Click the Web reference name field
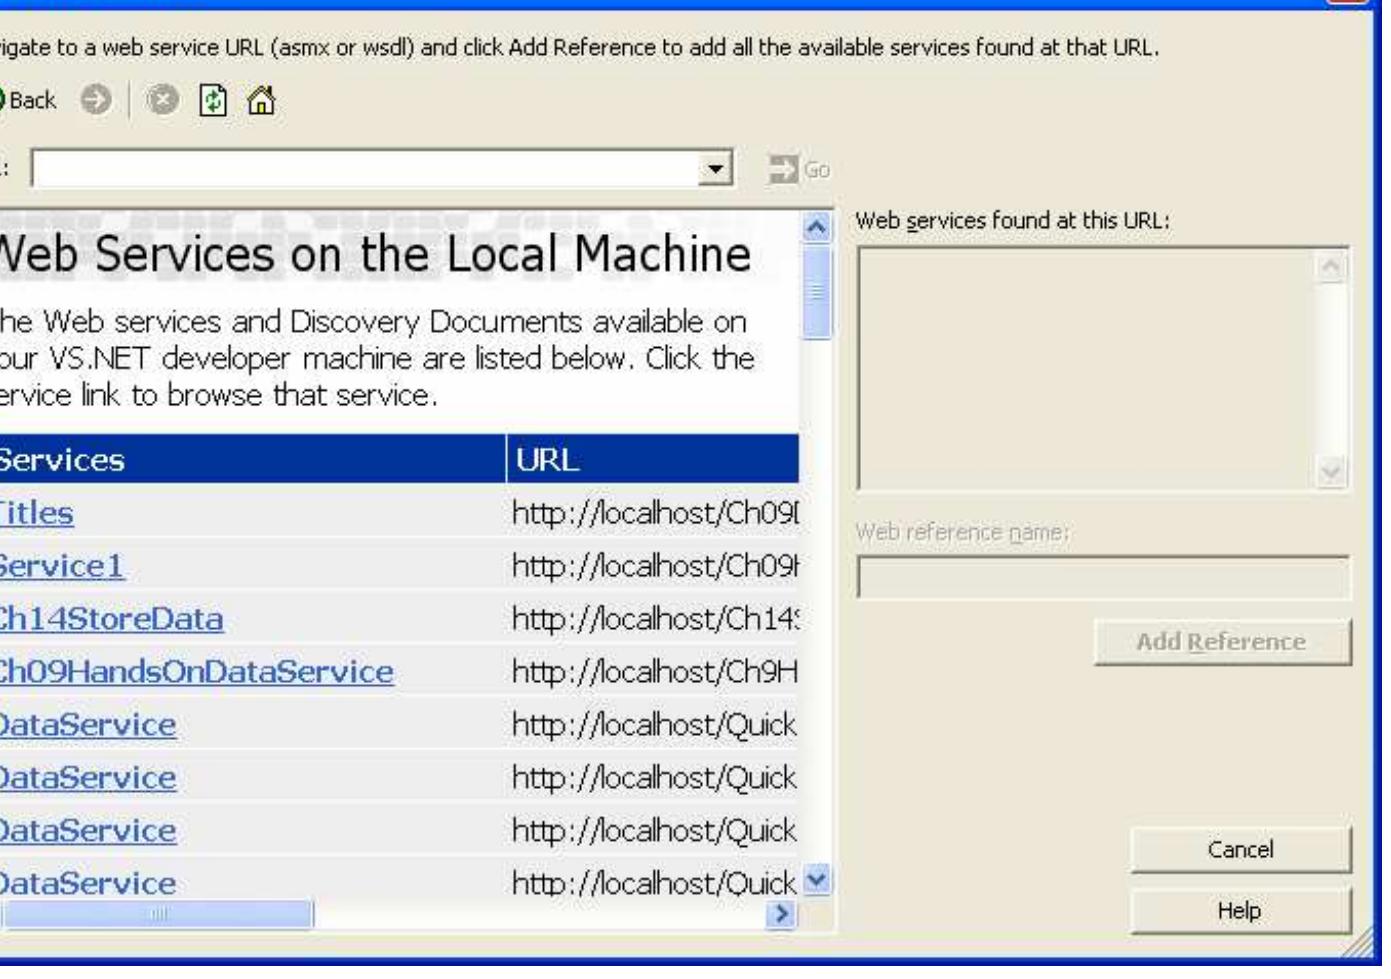 coord(1103,578)
